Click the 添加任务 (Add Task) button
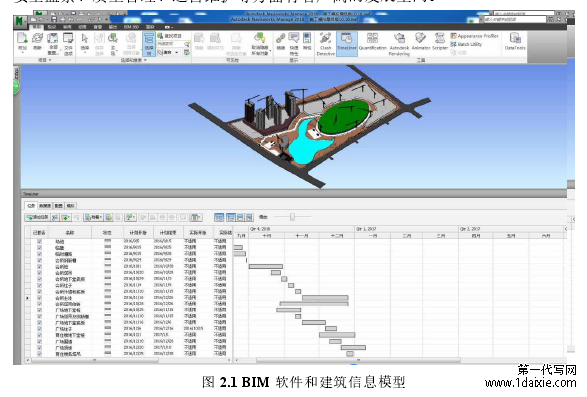Viewport: 587px width, 397px height. point(37,217)
